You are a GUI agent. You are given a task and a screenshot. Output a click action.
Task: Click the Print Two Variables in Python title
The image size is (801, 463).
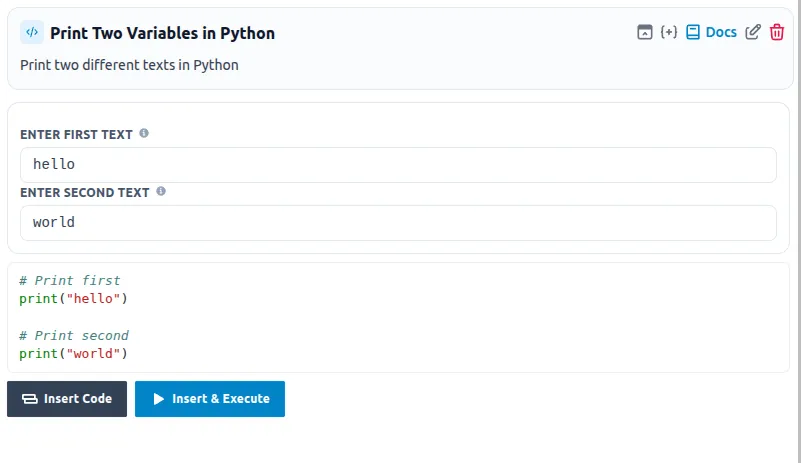(162, 33)
